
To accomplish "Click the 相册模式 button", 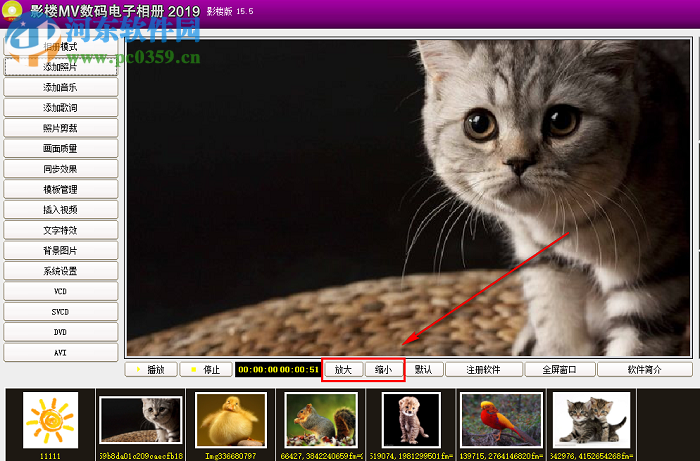I will pyautogui.click(x=61, y=47).
